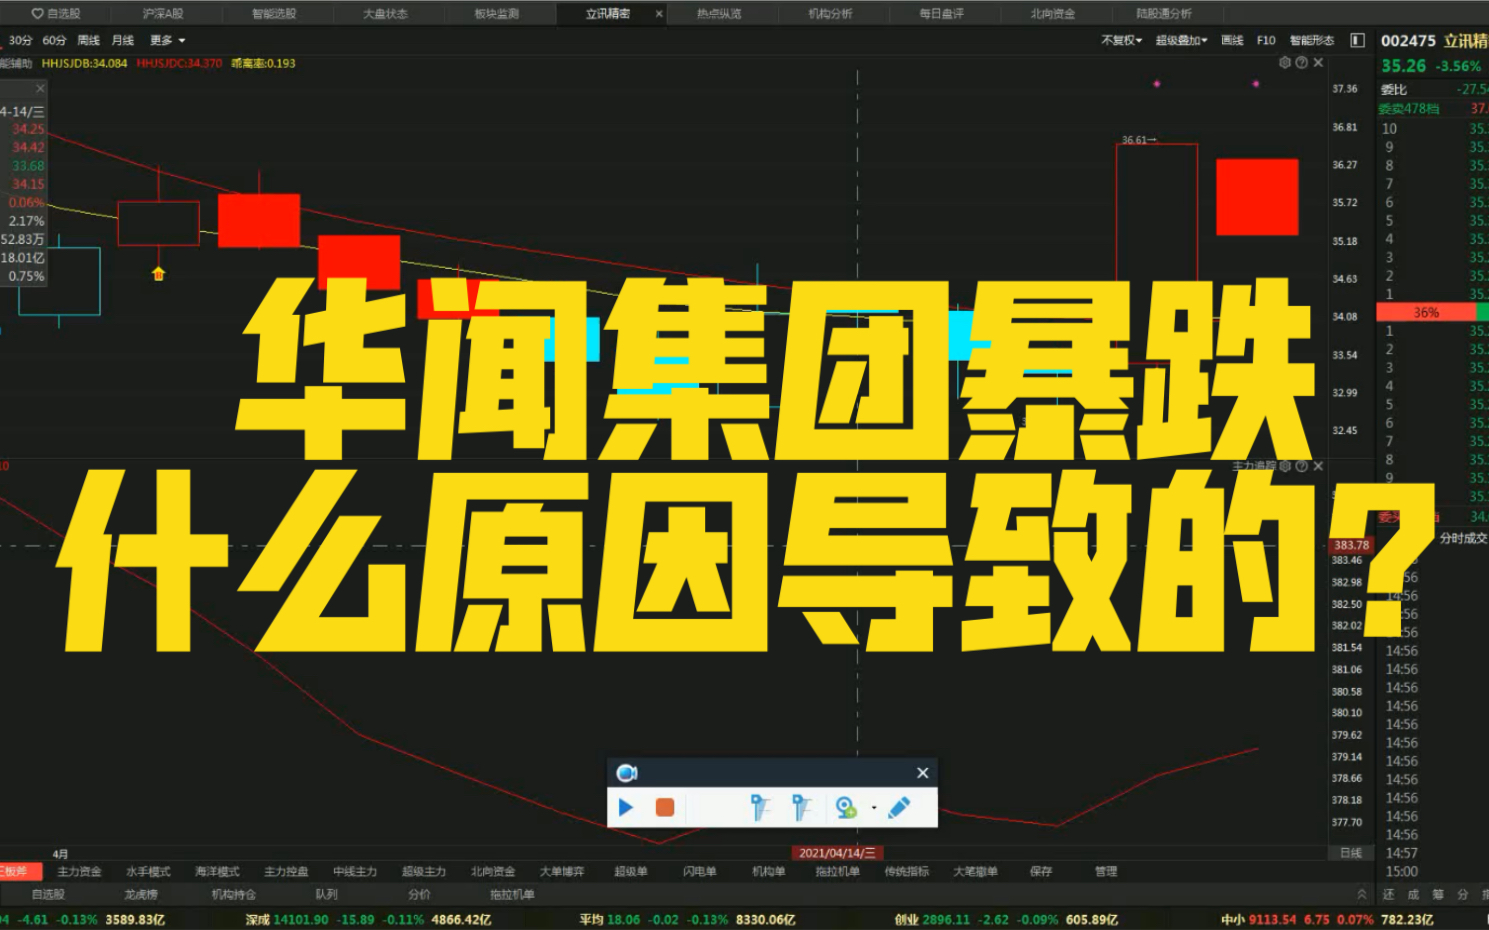Click the yellow arrow signal marker under candlestick

158,273
